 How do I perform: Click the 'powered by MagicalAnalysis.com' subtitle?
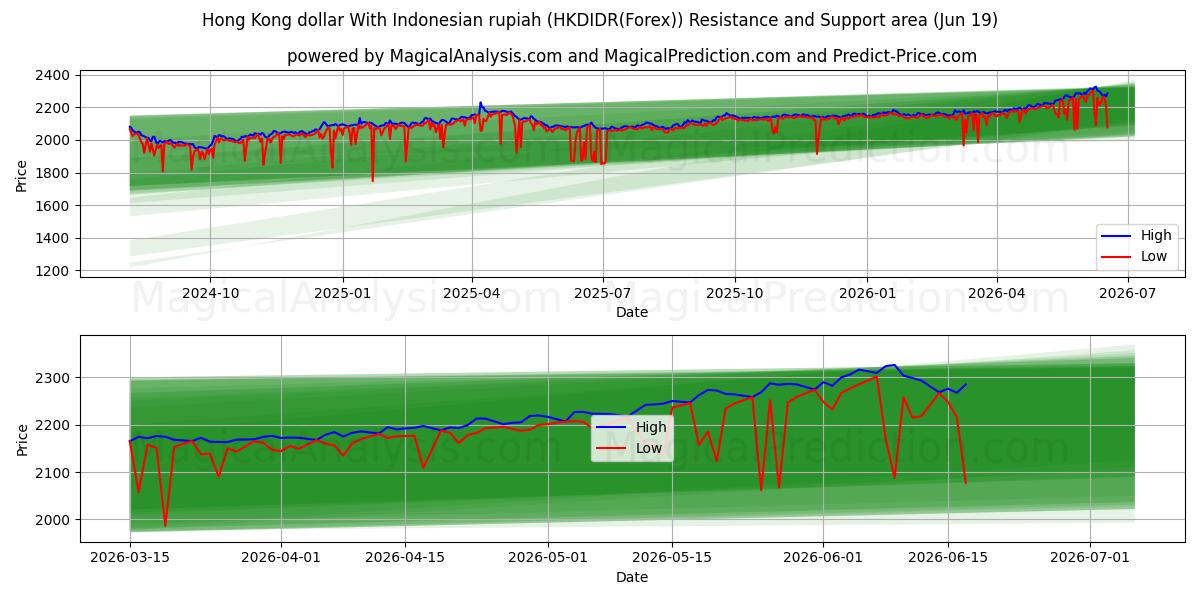(632, 56)
